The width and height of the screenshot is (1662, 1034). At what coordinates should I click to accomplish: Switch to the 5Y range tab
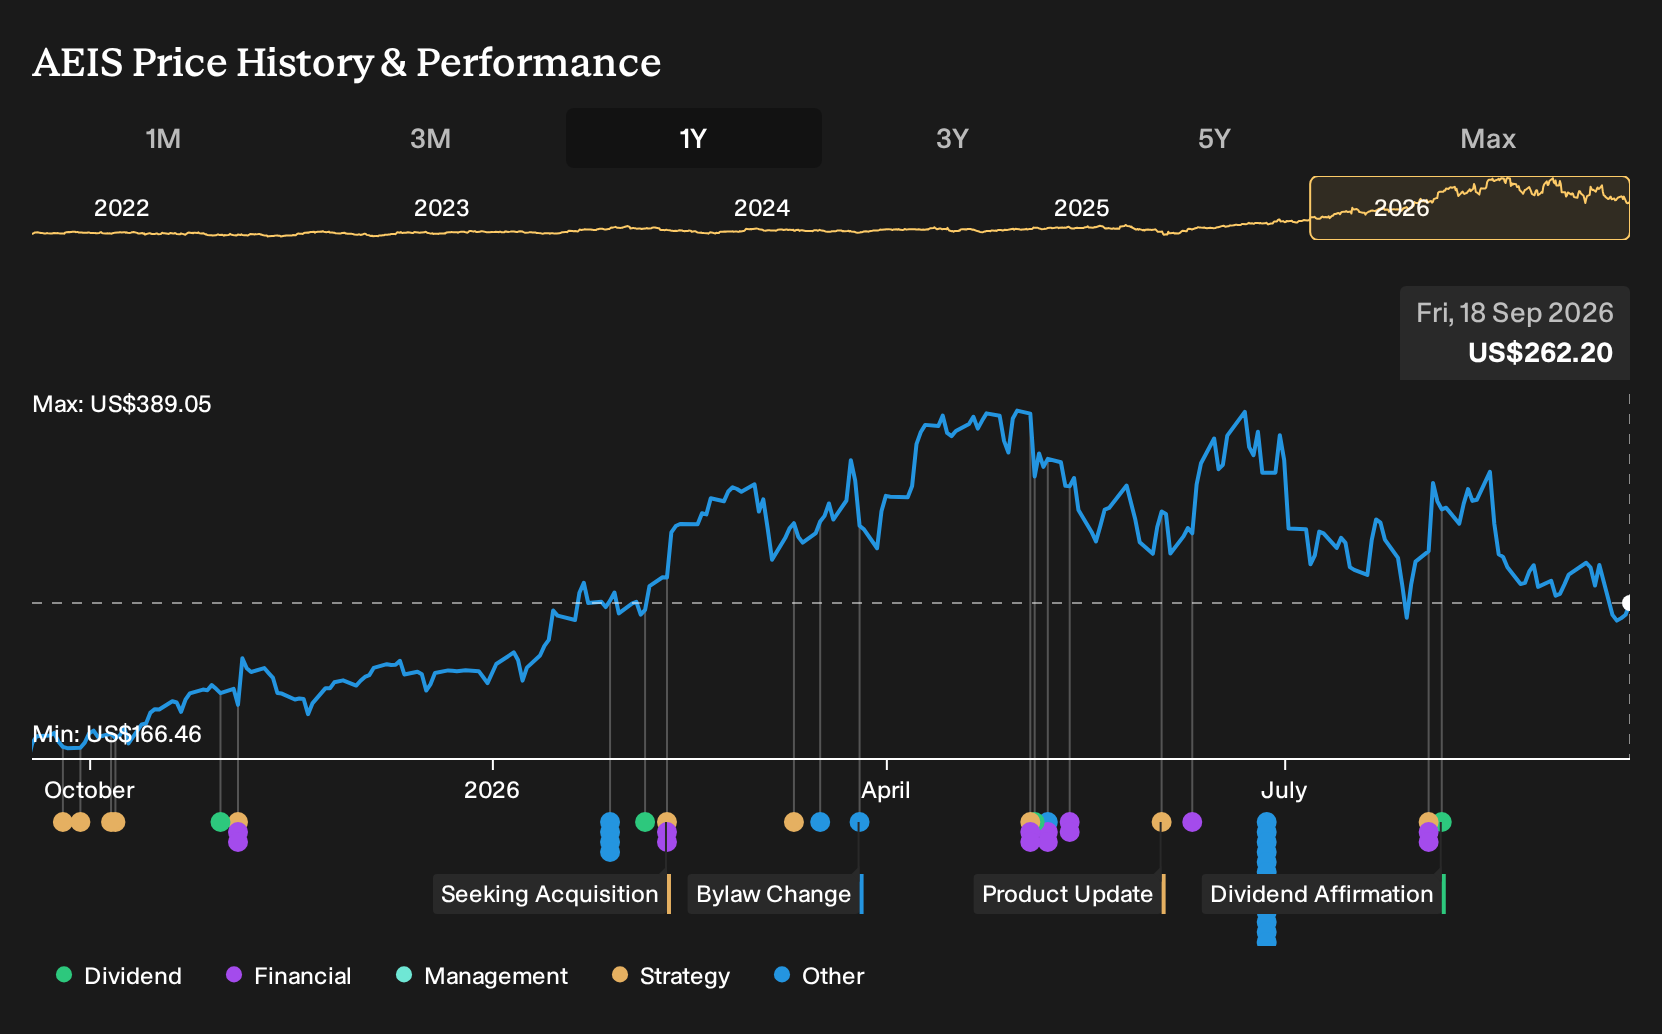(1214, 138)
